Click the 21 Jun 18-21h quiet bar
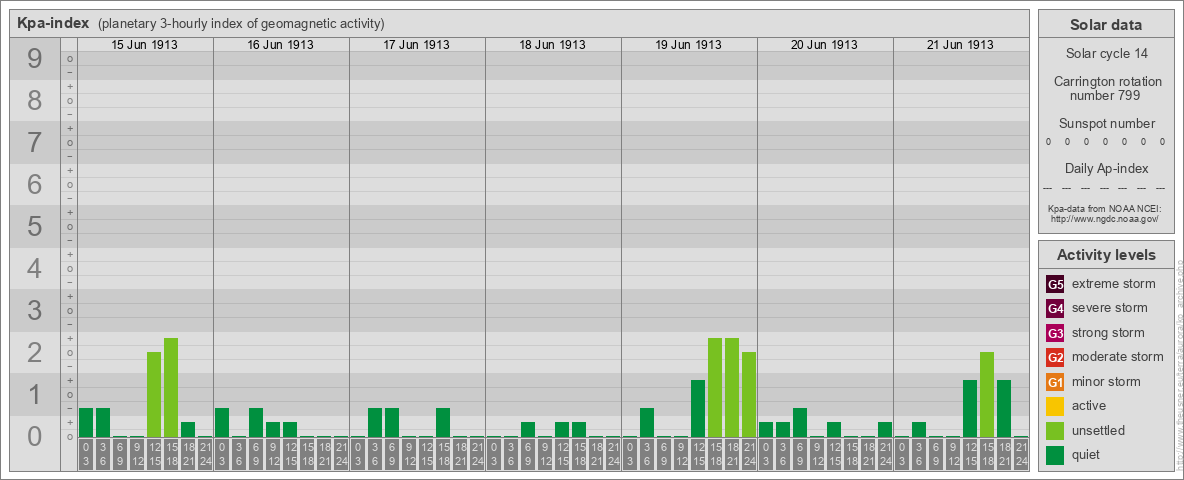 pyautogui.click(x=1004, y=408)
